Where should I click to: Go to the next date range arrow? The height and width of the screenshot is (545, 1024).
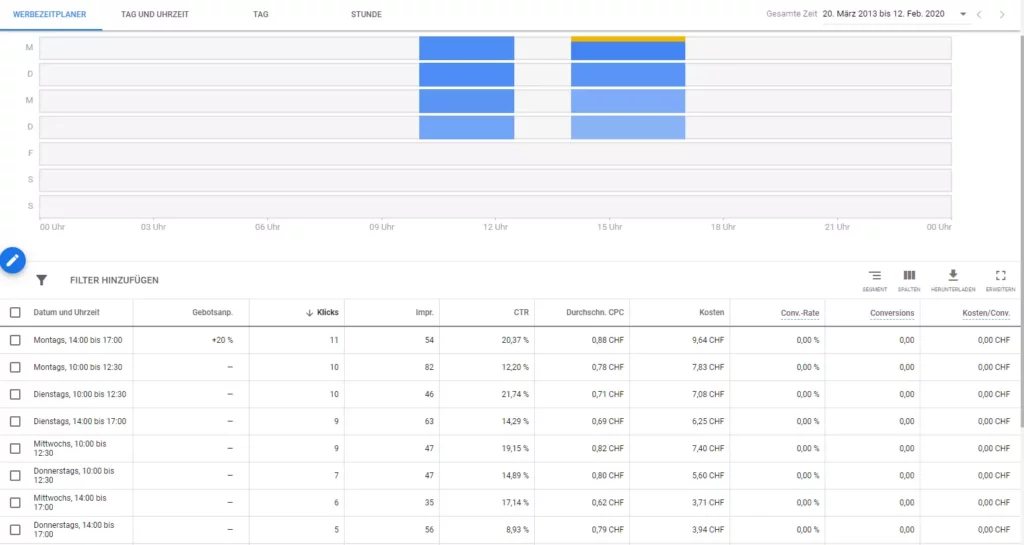[1002, 15]
